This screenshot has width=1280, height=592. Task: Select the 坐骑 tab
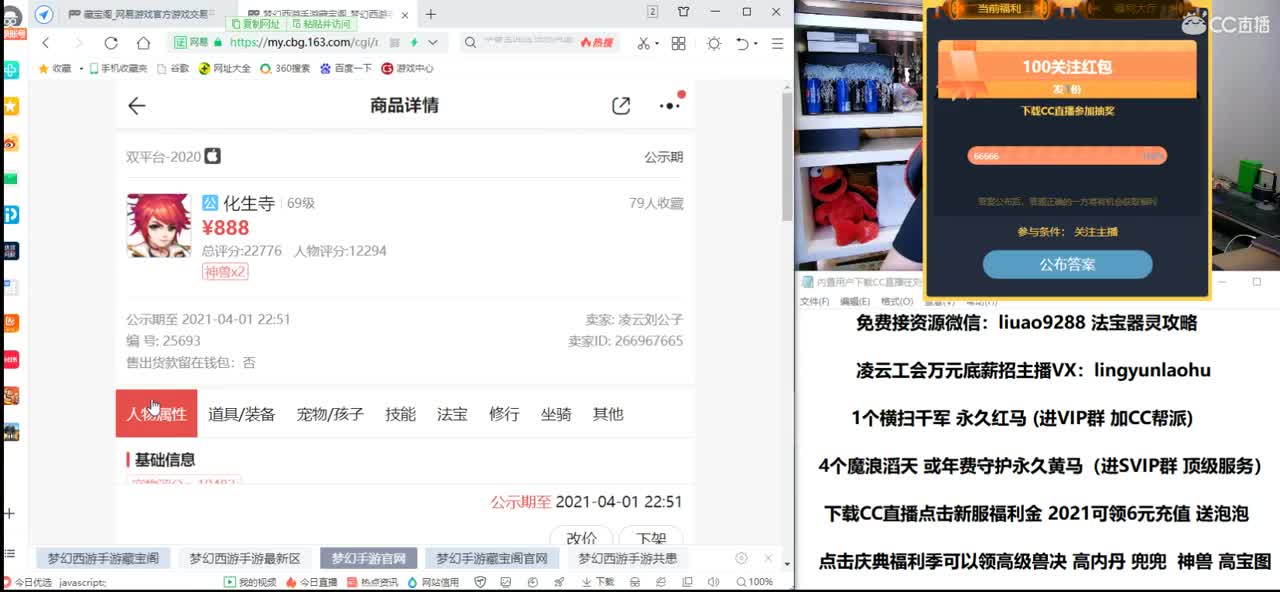point(556,414)
